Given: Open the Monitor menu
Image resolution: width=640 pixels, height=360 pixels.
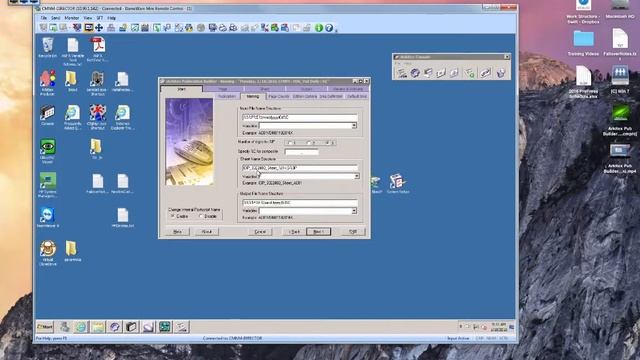Looking at the screenshot, I should point(71,18).
